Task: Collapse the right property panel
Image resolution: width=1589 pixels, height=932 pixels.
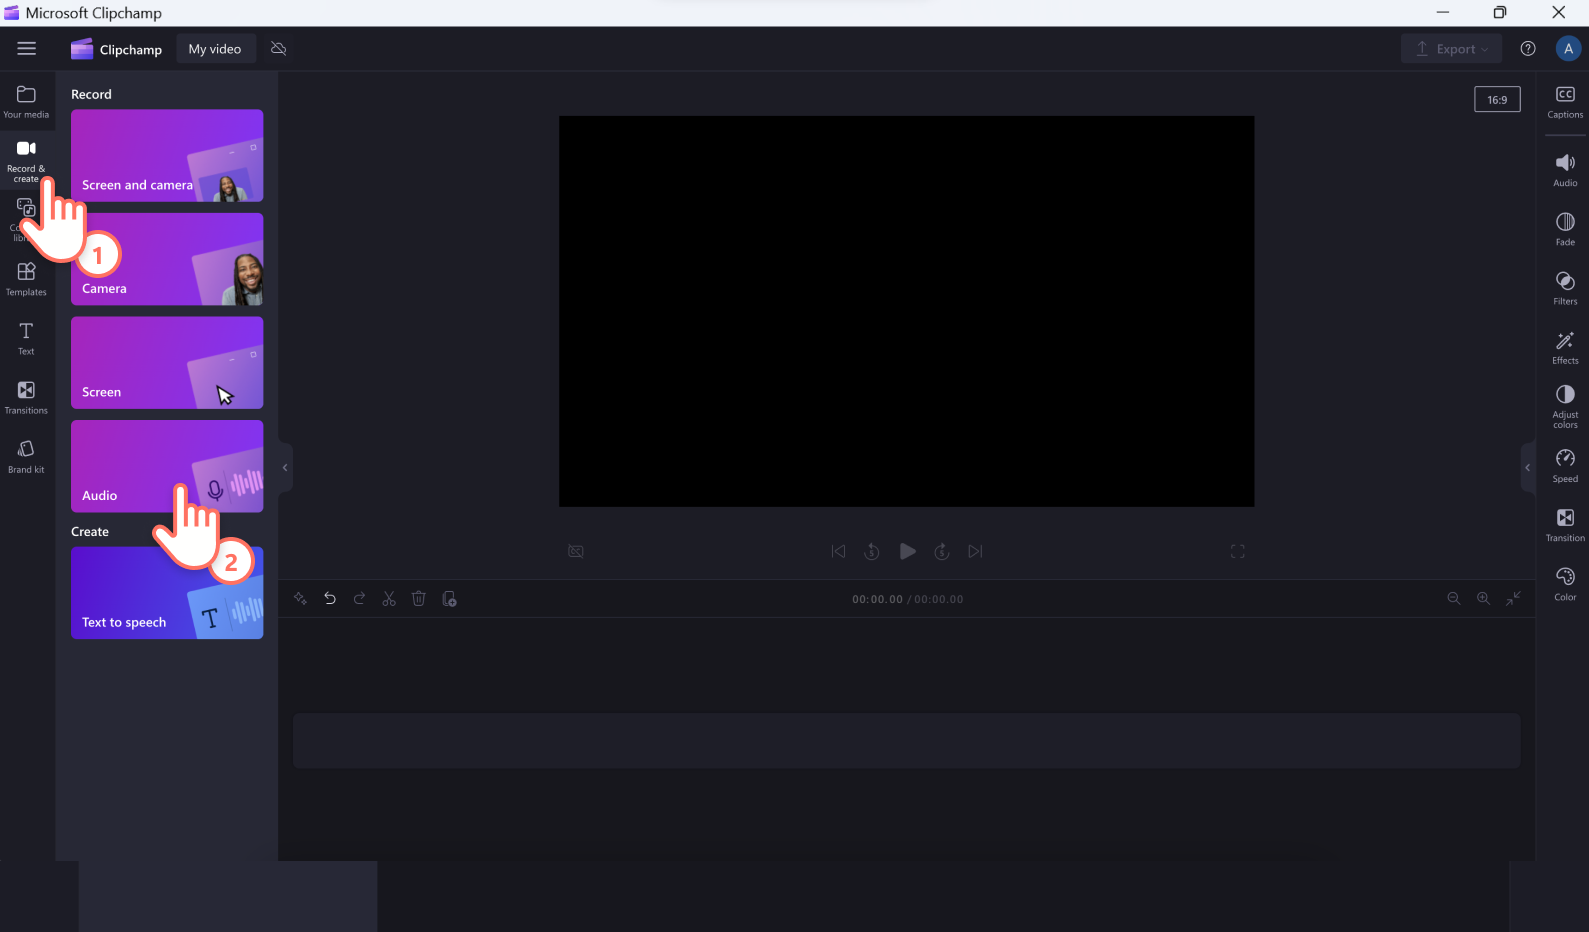Action: (1527, 467)
